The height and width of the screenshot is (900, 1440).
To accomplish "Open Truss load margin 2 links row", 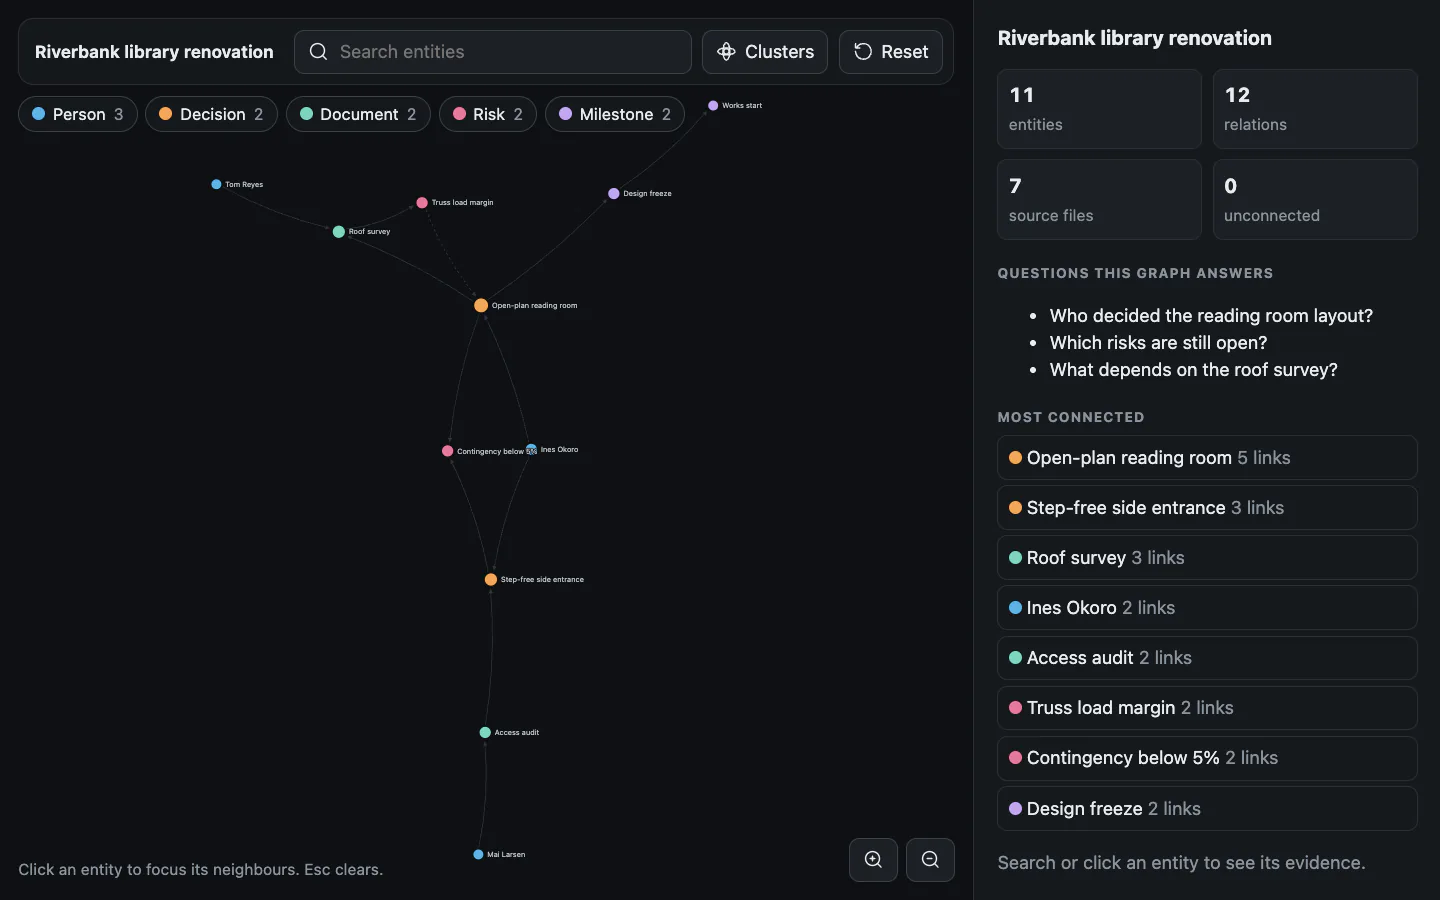I will [x=1207, y=708].
